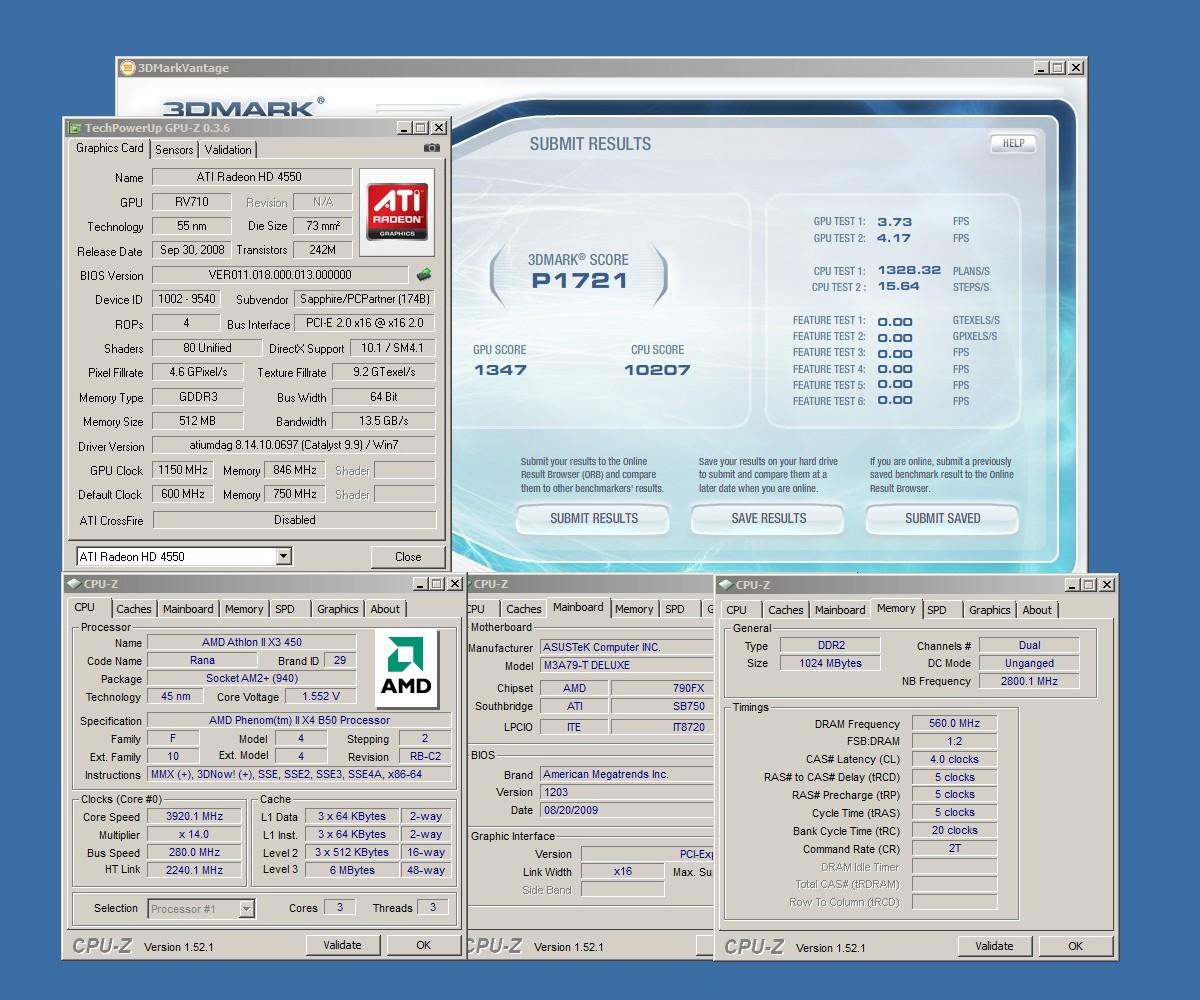Click the Close button in GPU-Z
1200x1000 pixels.
408,557
